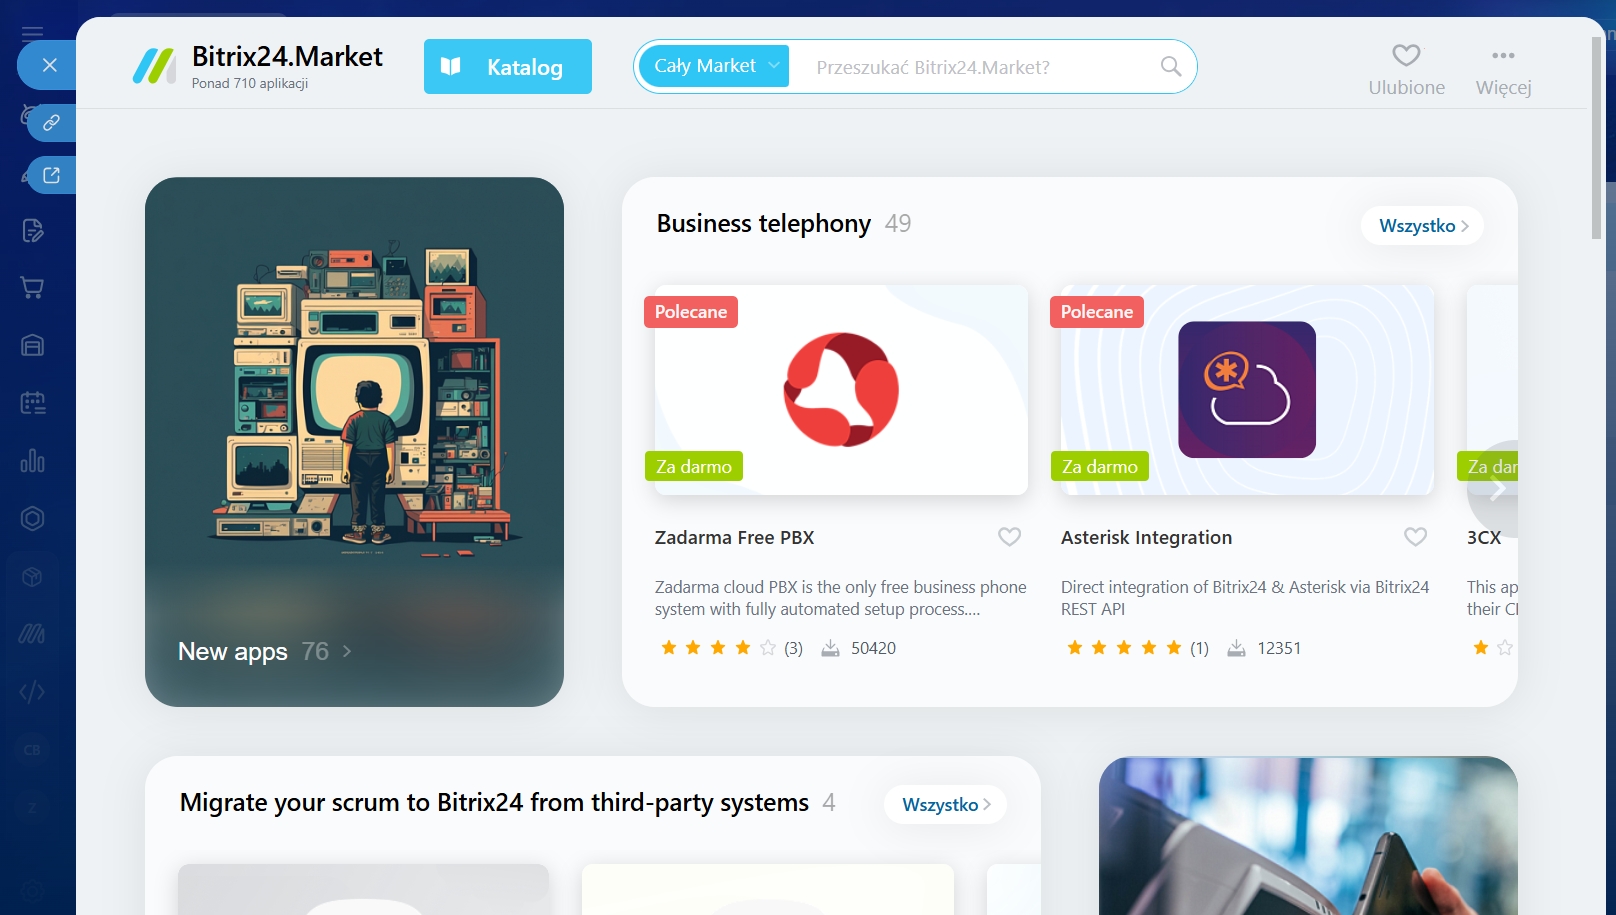Viewport: 1616px width, 915px height.
Task: Click next arrow in telephony carousel
Action: [x=1497, y=489]
